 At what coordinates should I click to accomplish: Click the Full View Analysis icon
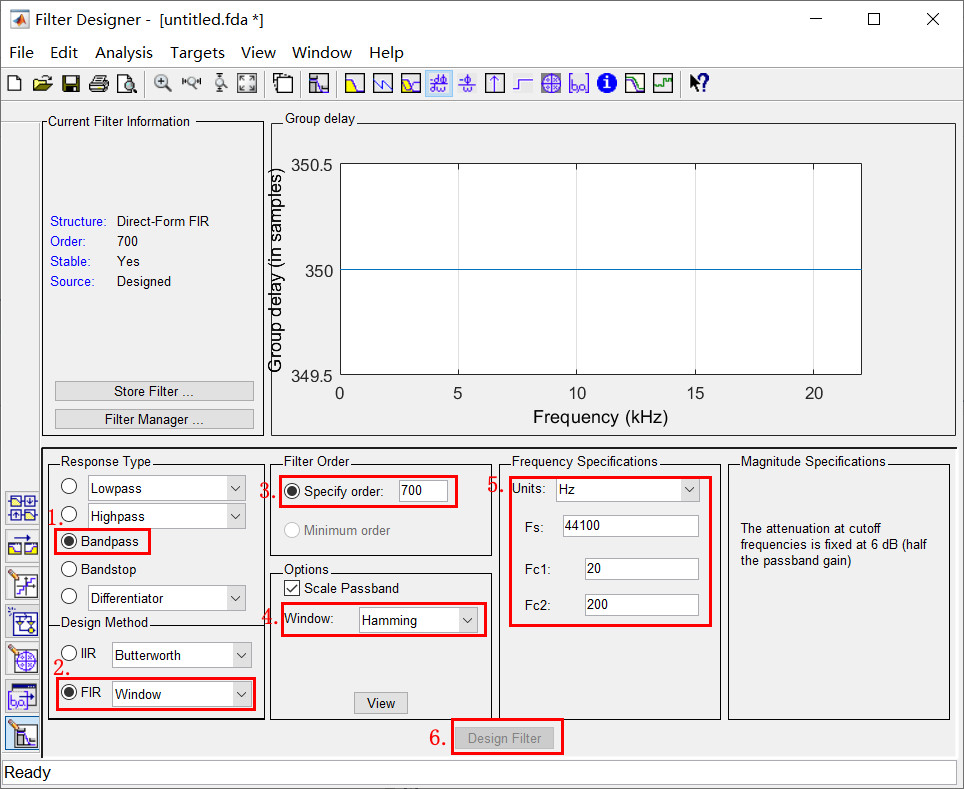(283, 83)
